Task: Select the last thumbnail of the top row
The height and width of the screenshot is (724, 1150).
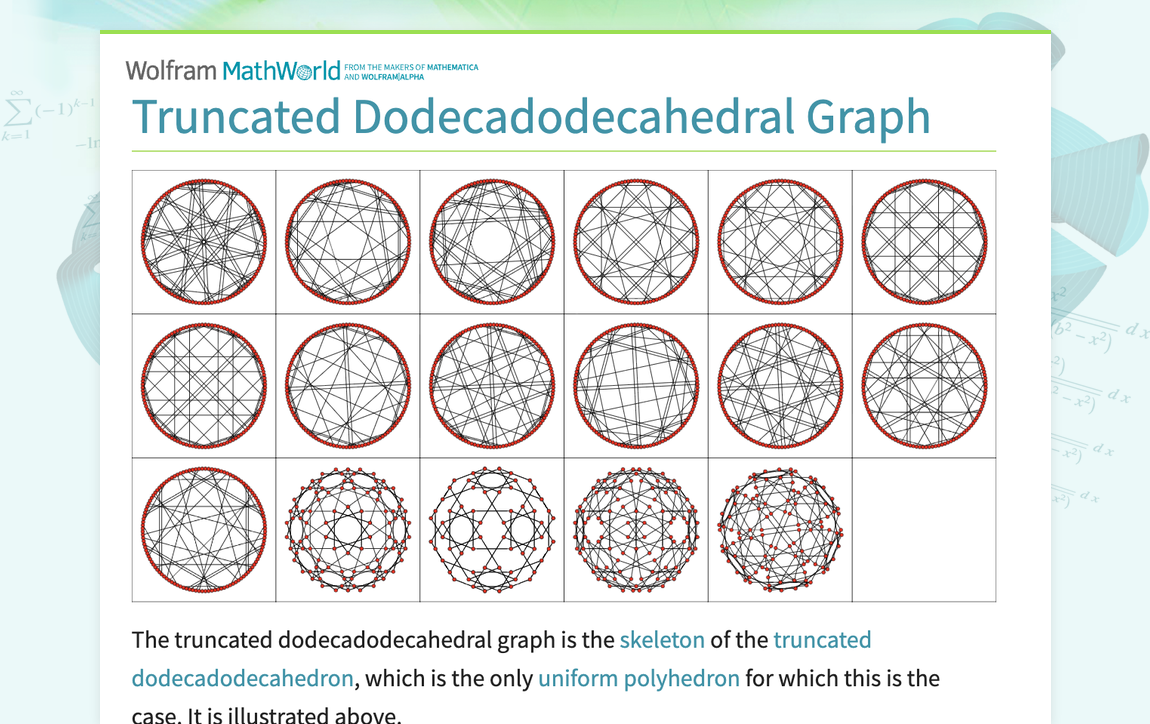Action: (923, 240)
